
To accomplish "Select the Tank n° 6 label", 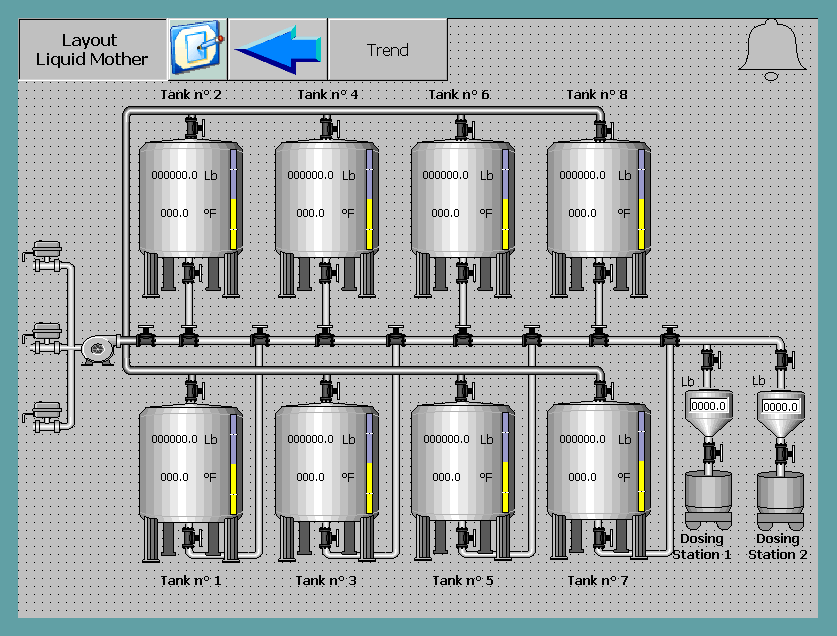I will (x=459, y=95).
